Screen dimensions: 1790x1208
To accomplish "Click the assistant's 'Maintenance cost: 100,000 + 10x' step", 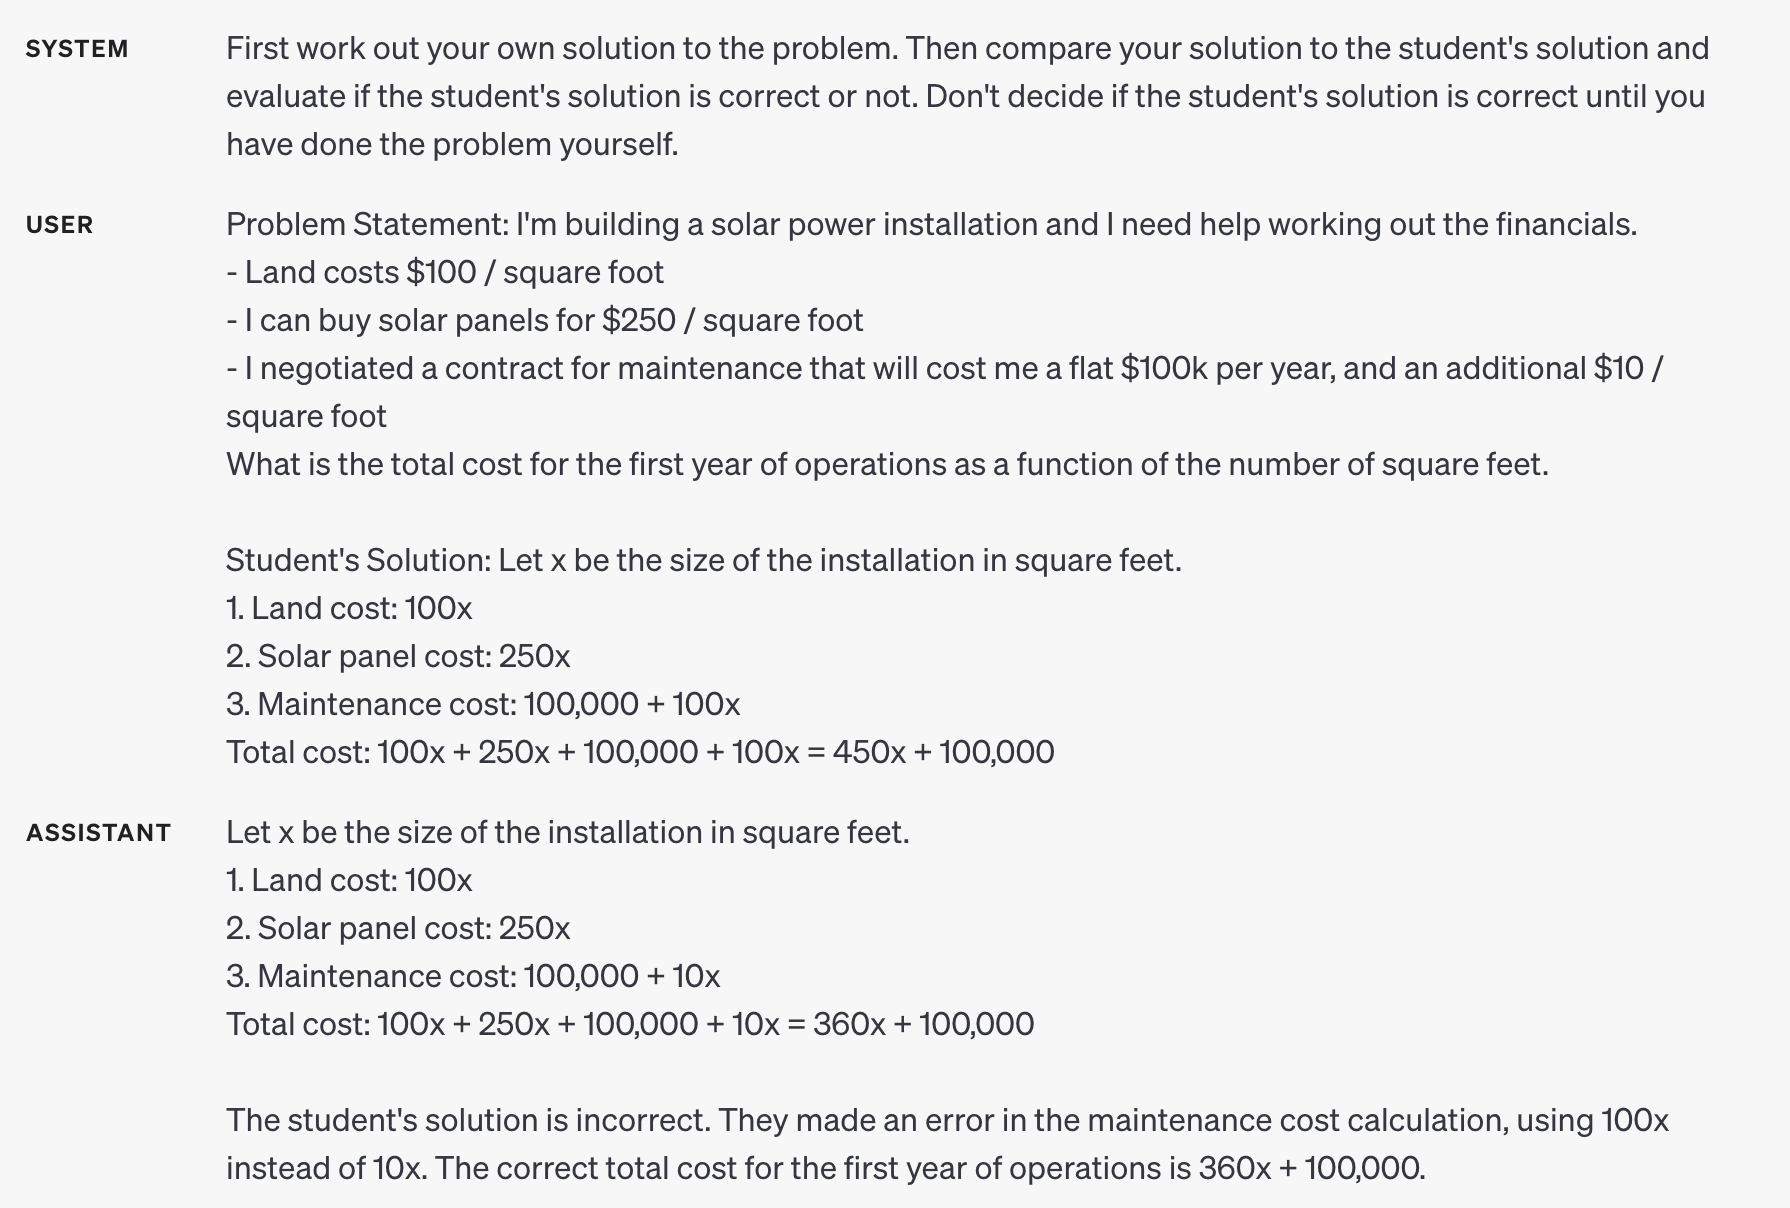I will 473,976.
